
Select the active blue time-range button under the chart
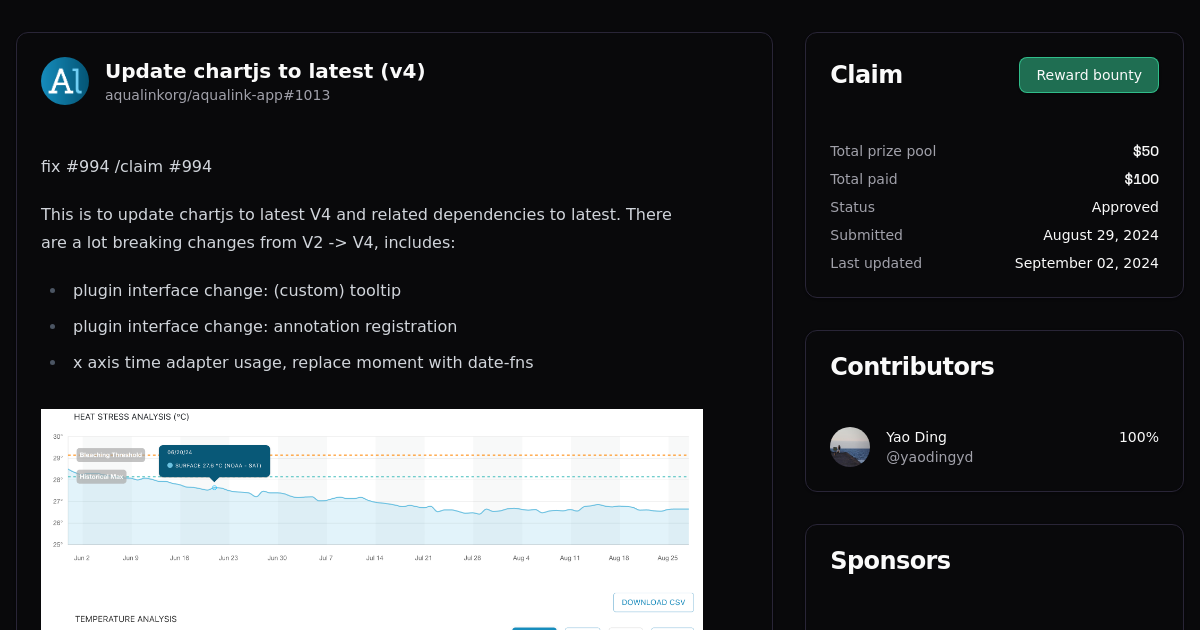tap(535, 628)
